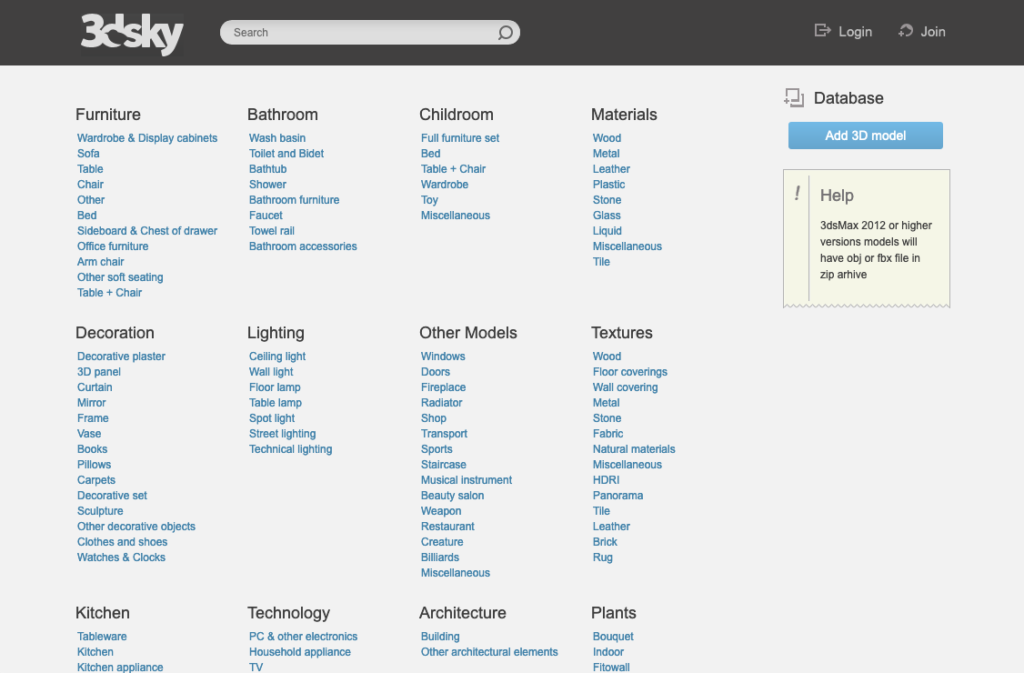Open the Join link
The height and width of the screenshot is (673, 1024).
[x=933, y=32]
